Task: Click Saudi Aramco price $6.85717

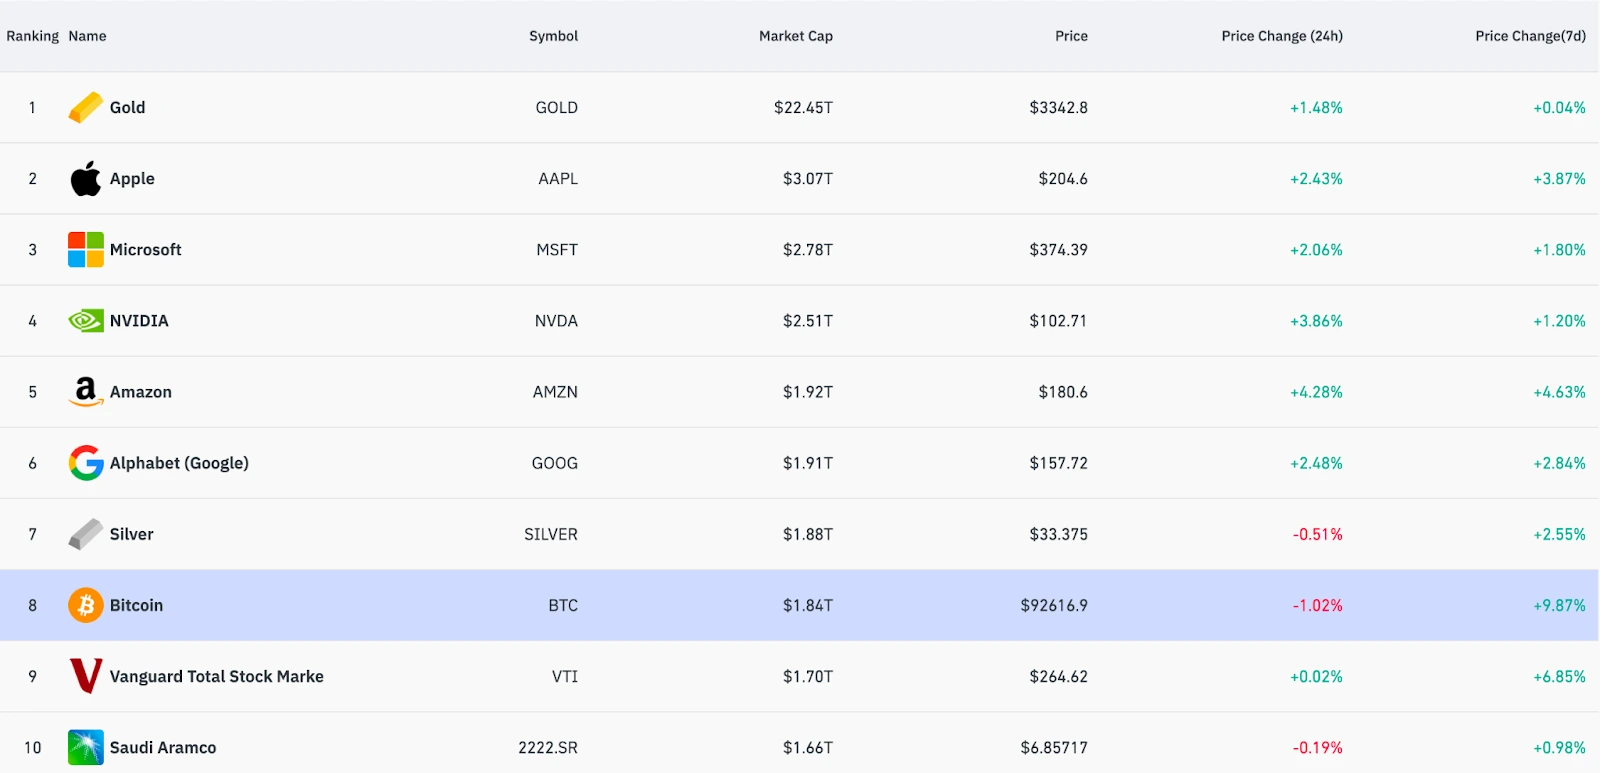Action: (1054, 747)
